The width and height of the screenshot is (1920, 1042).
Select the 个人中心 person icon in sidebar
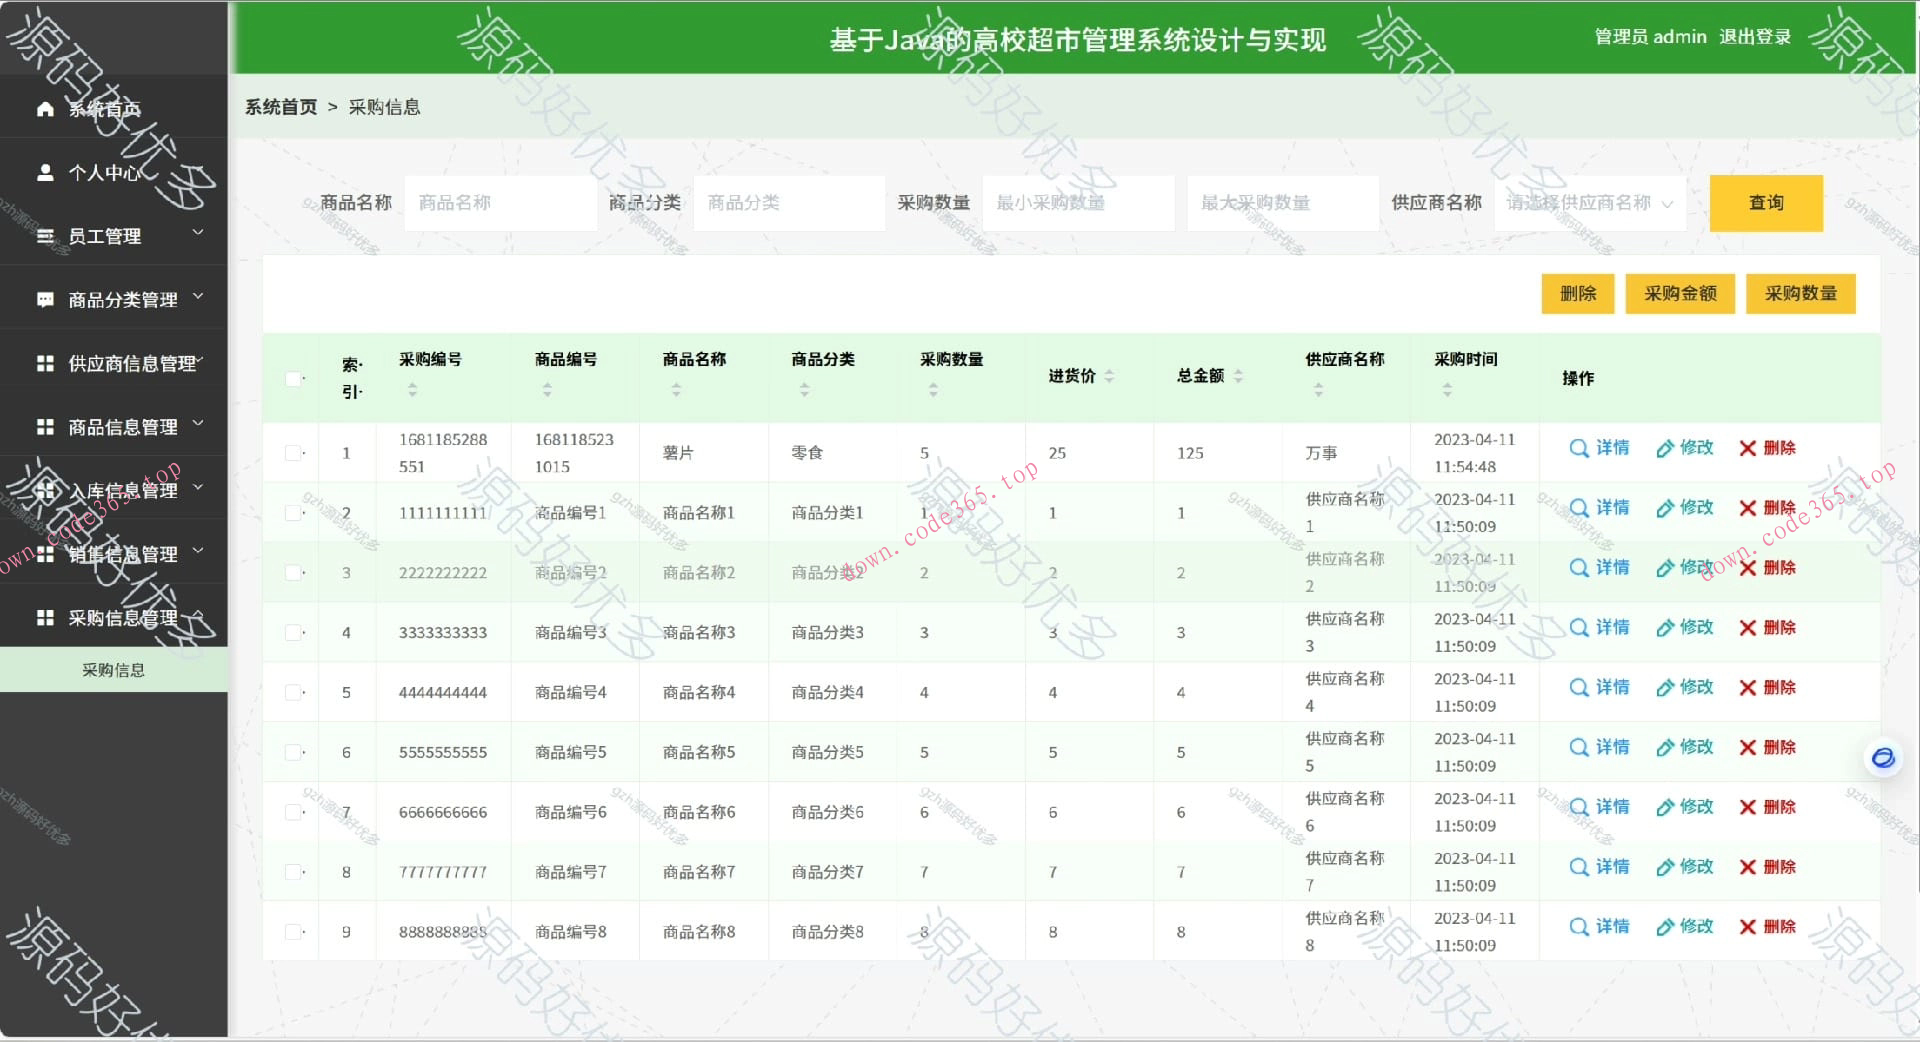point(44,172)
